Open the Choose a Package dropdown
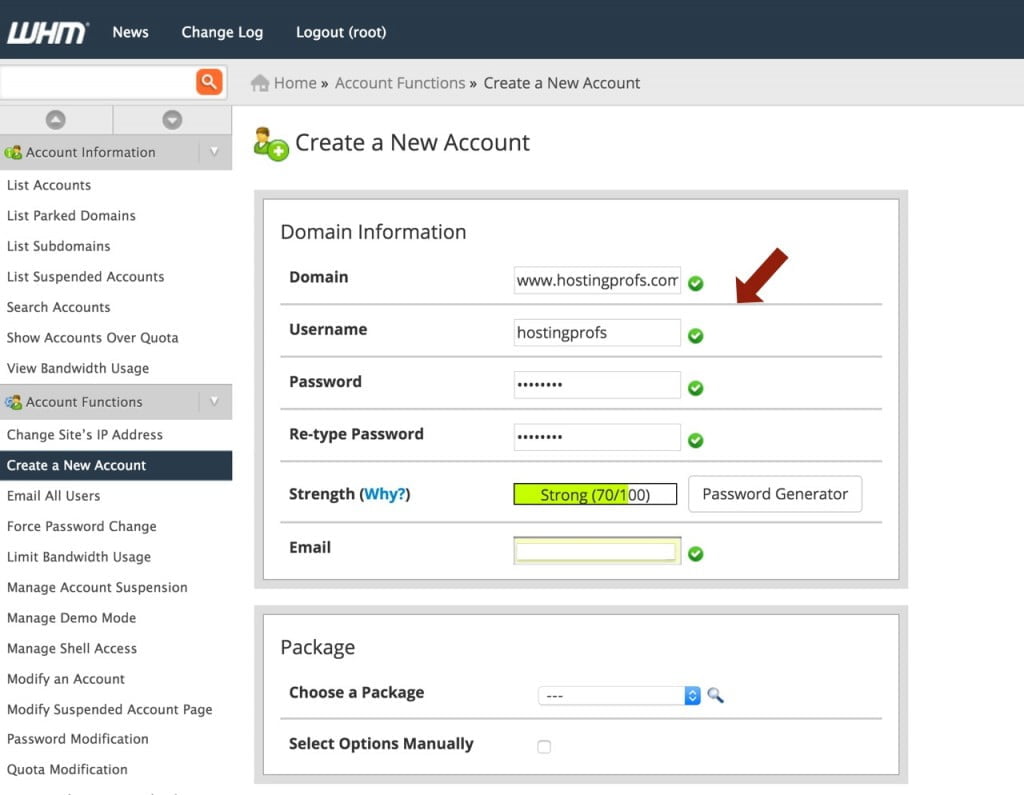Screen dimensions: 1024x795 [619, 696]
